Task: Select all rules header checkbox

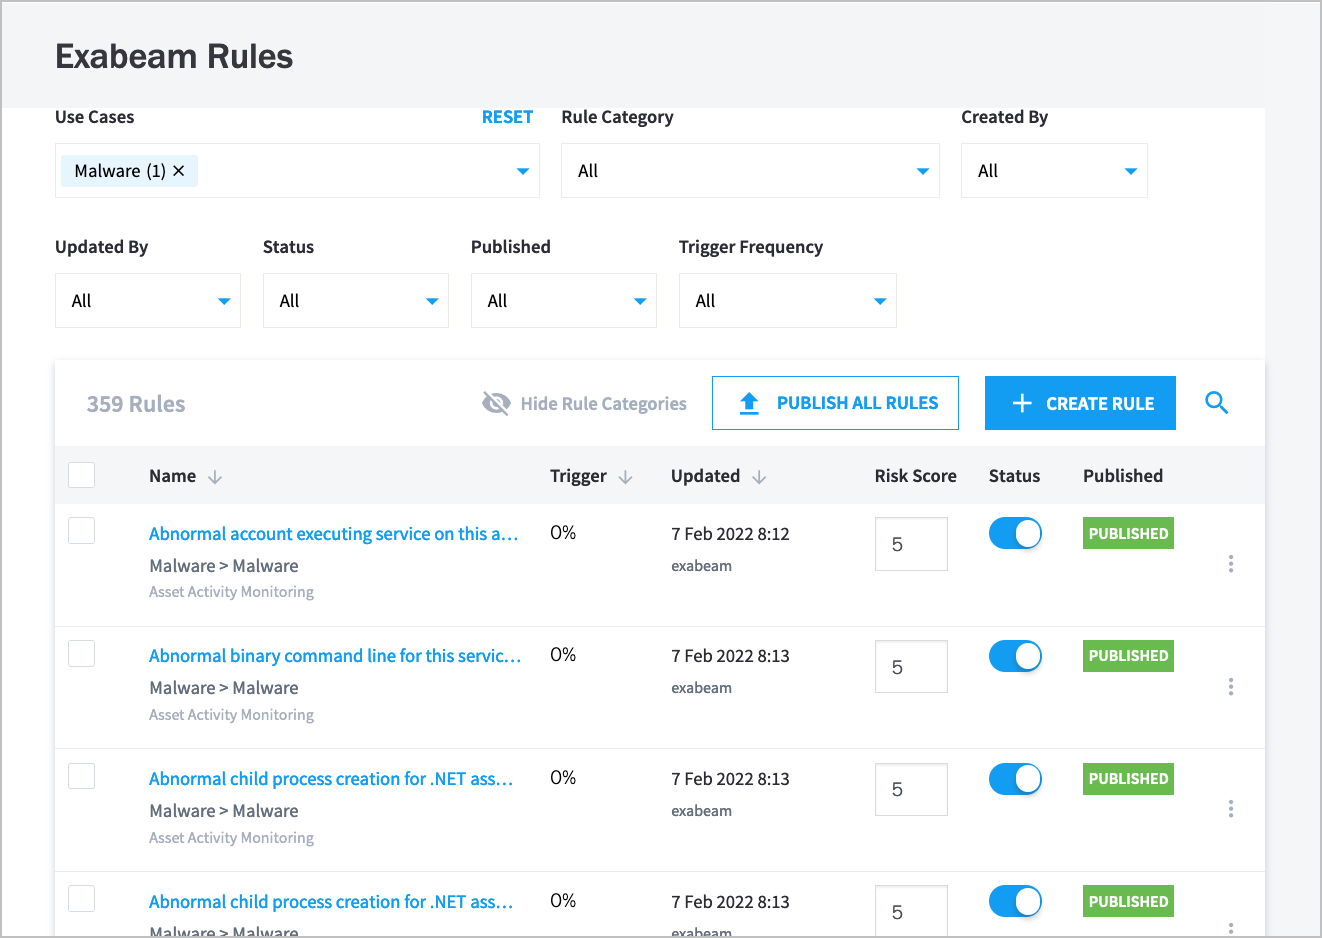Action: 81,475
